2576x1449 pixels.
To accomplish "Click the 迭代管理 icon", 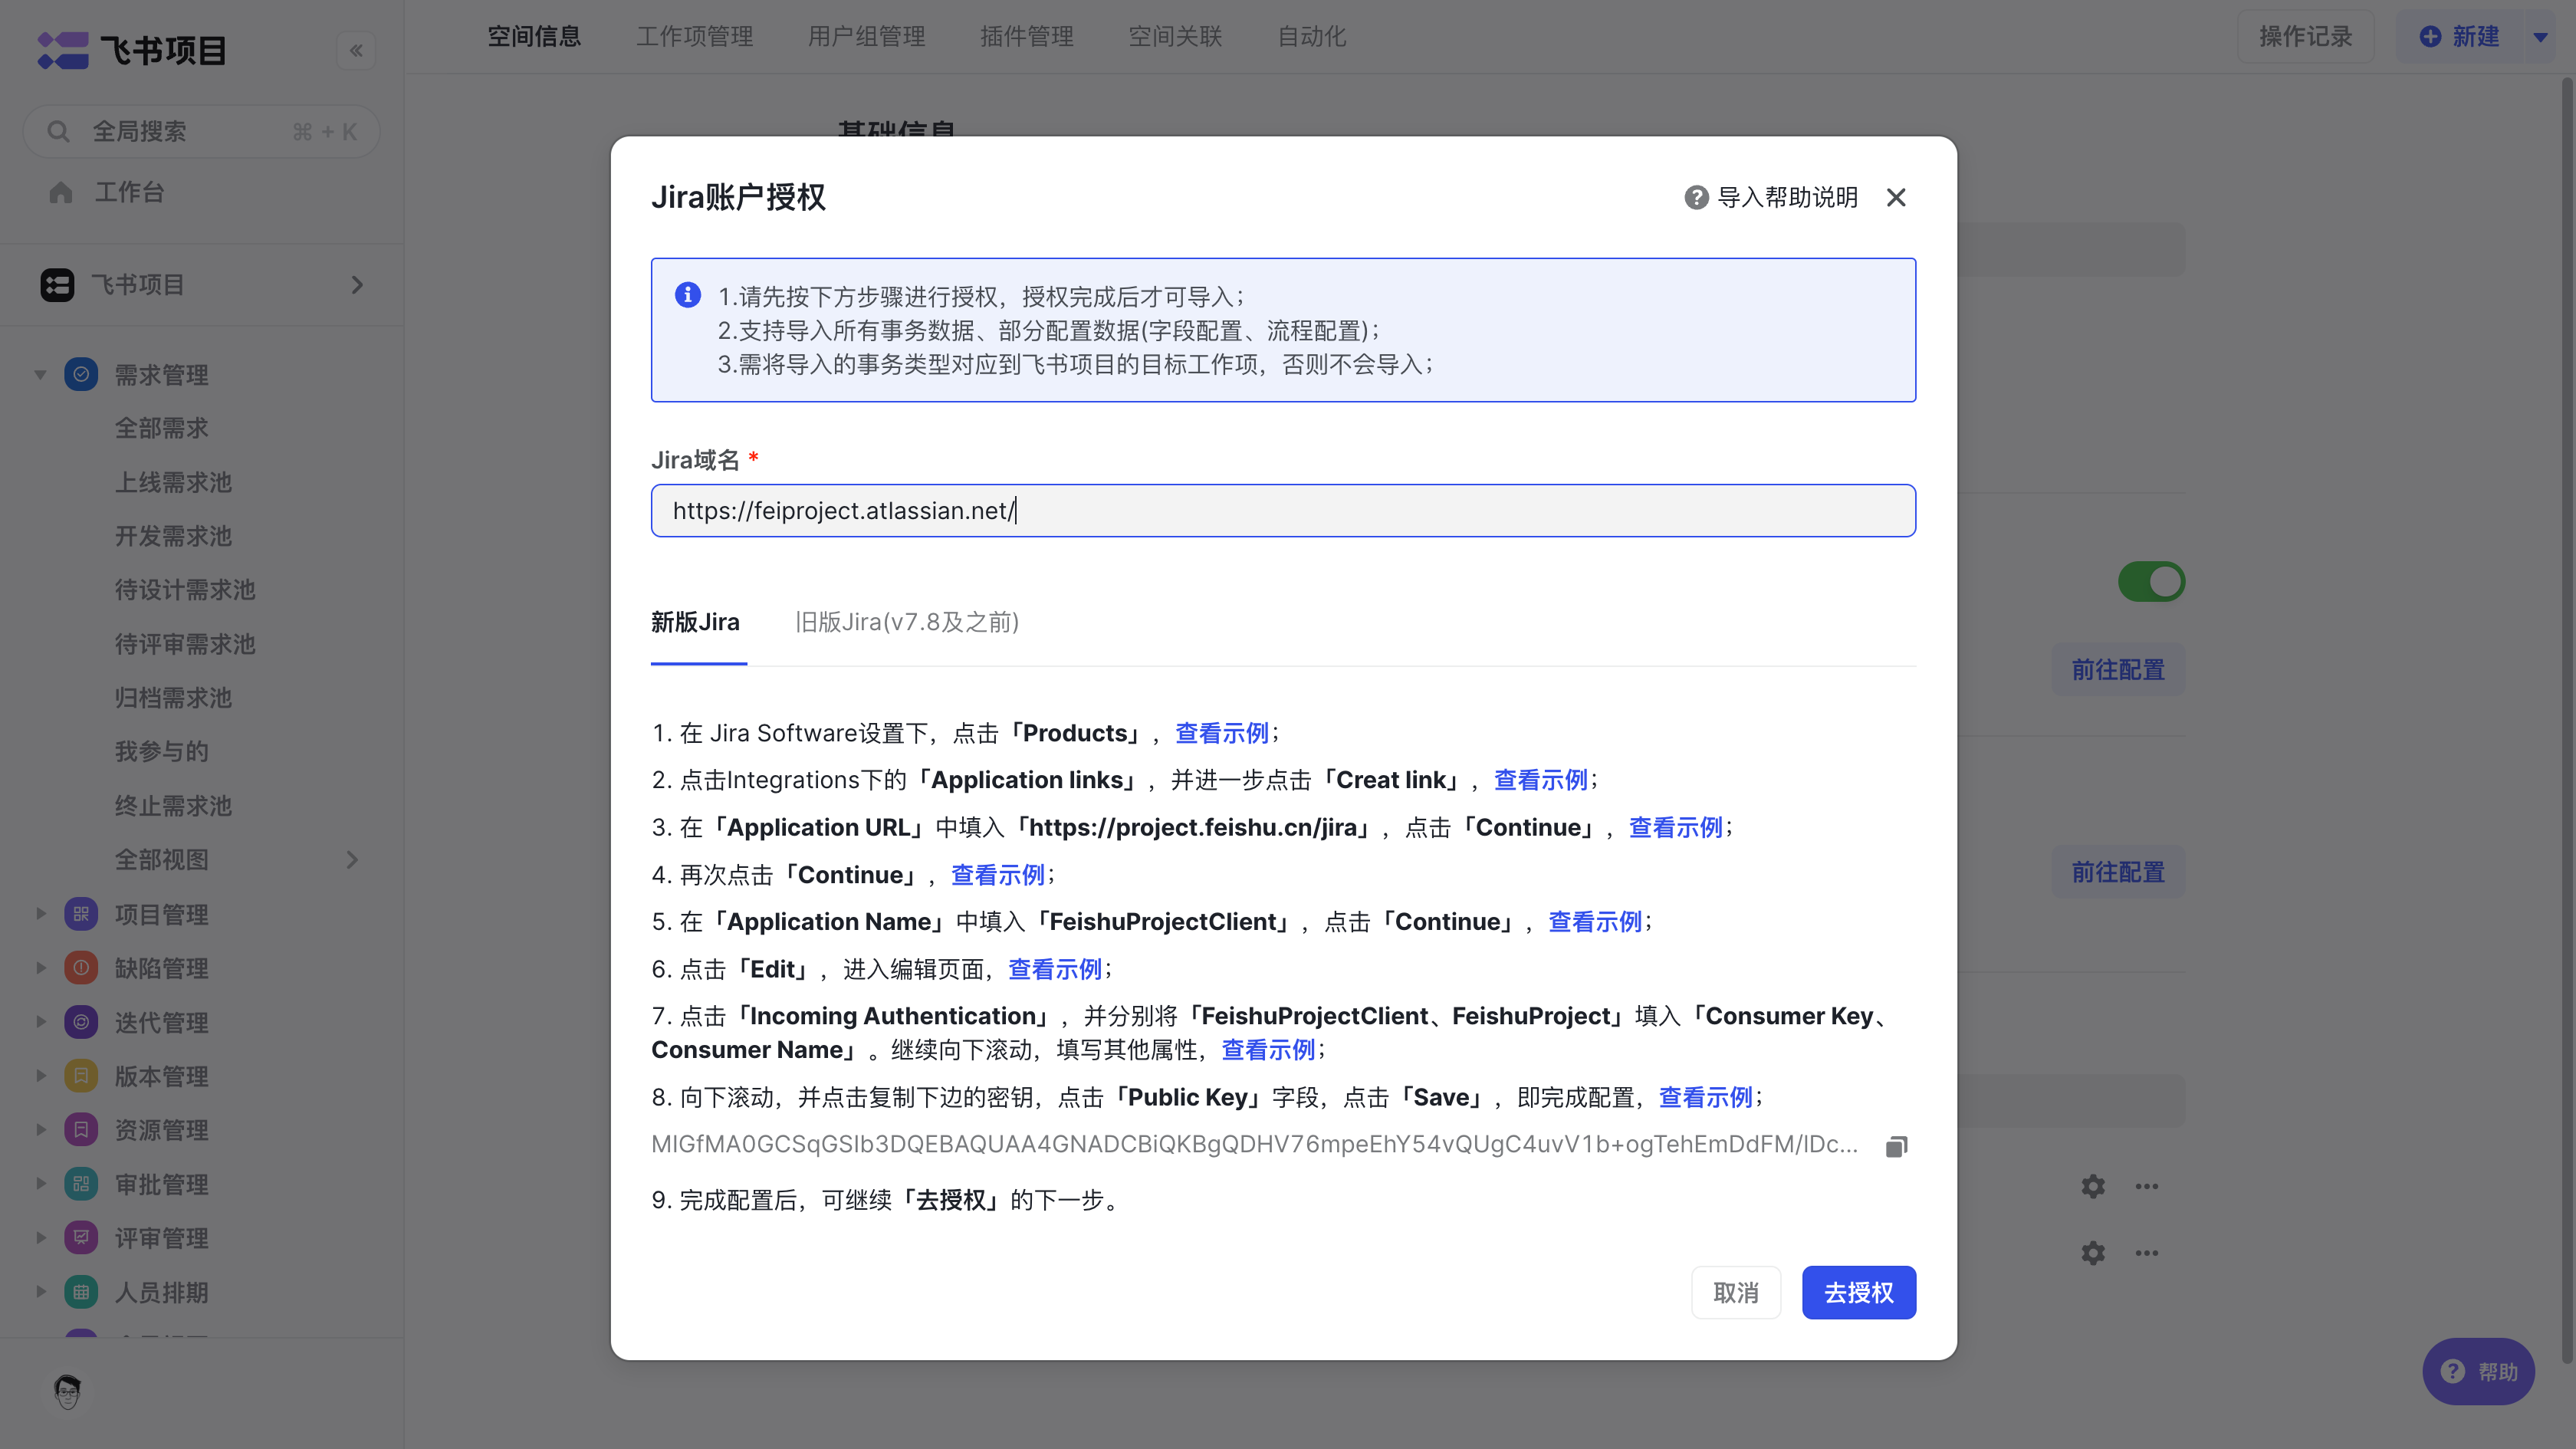I will (81, 1022).
